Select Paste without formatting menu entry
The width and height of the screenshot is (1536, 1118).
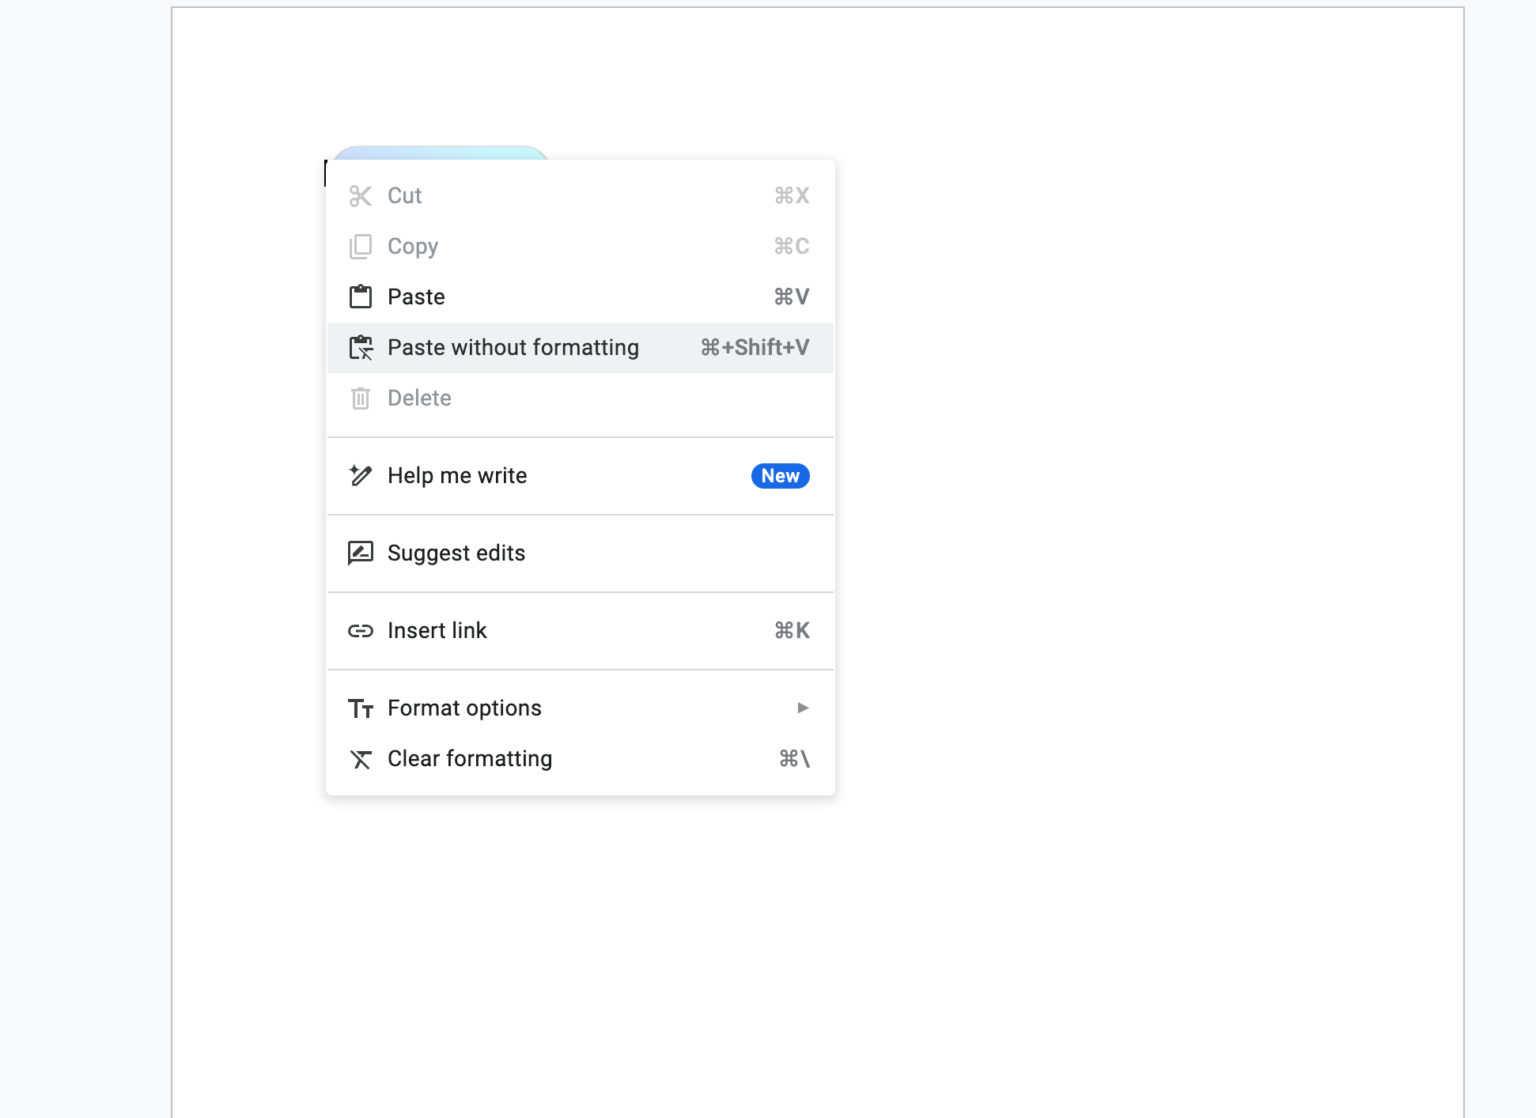pos(513,347)
